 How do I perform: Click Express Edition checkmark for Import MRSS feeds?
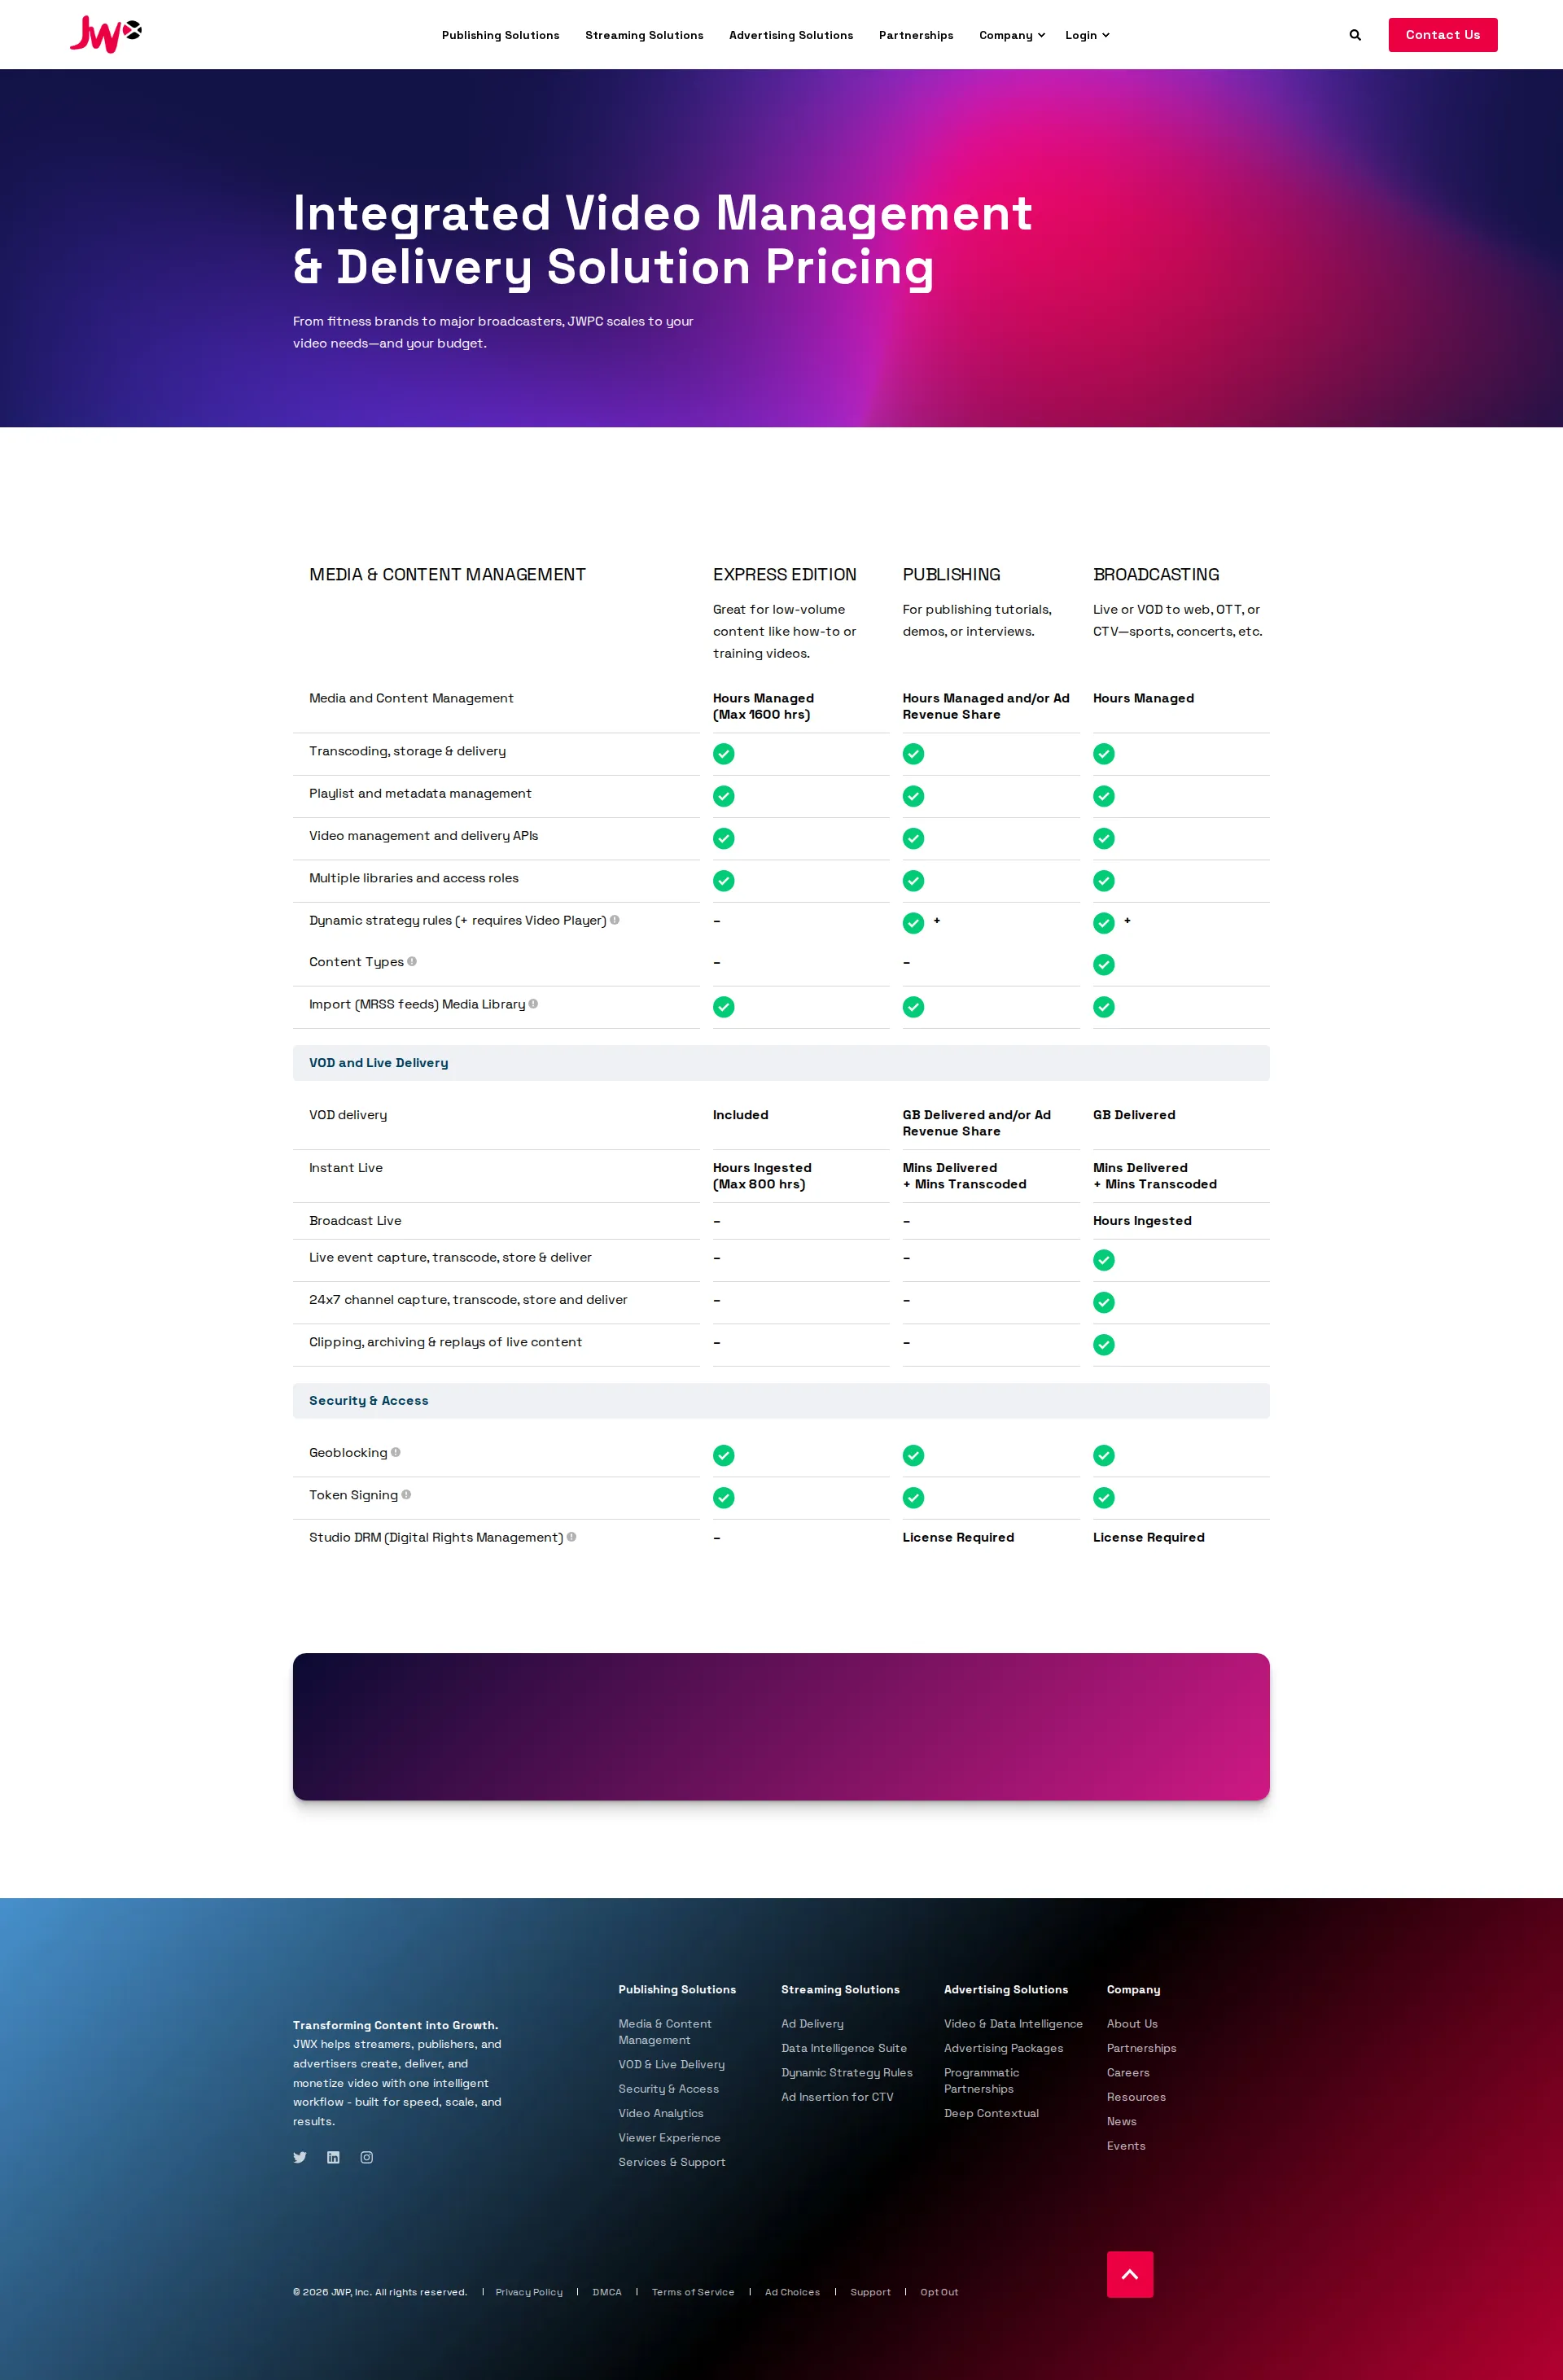pos(724,1007)
